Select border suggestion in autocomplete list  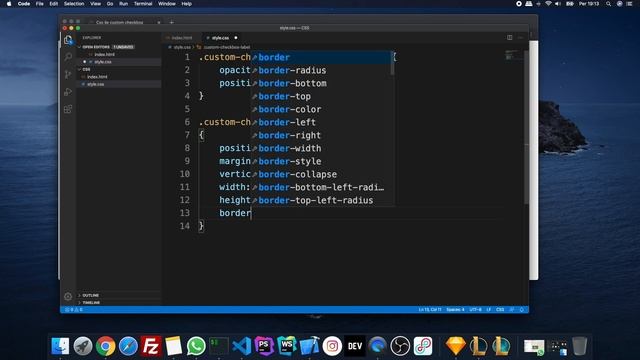321,58
